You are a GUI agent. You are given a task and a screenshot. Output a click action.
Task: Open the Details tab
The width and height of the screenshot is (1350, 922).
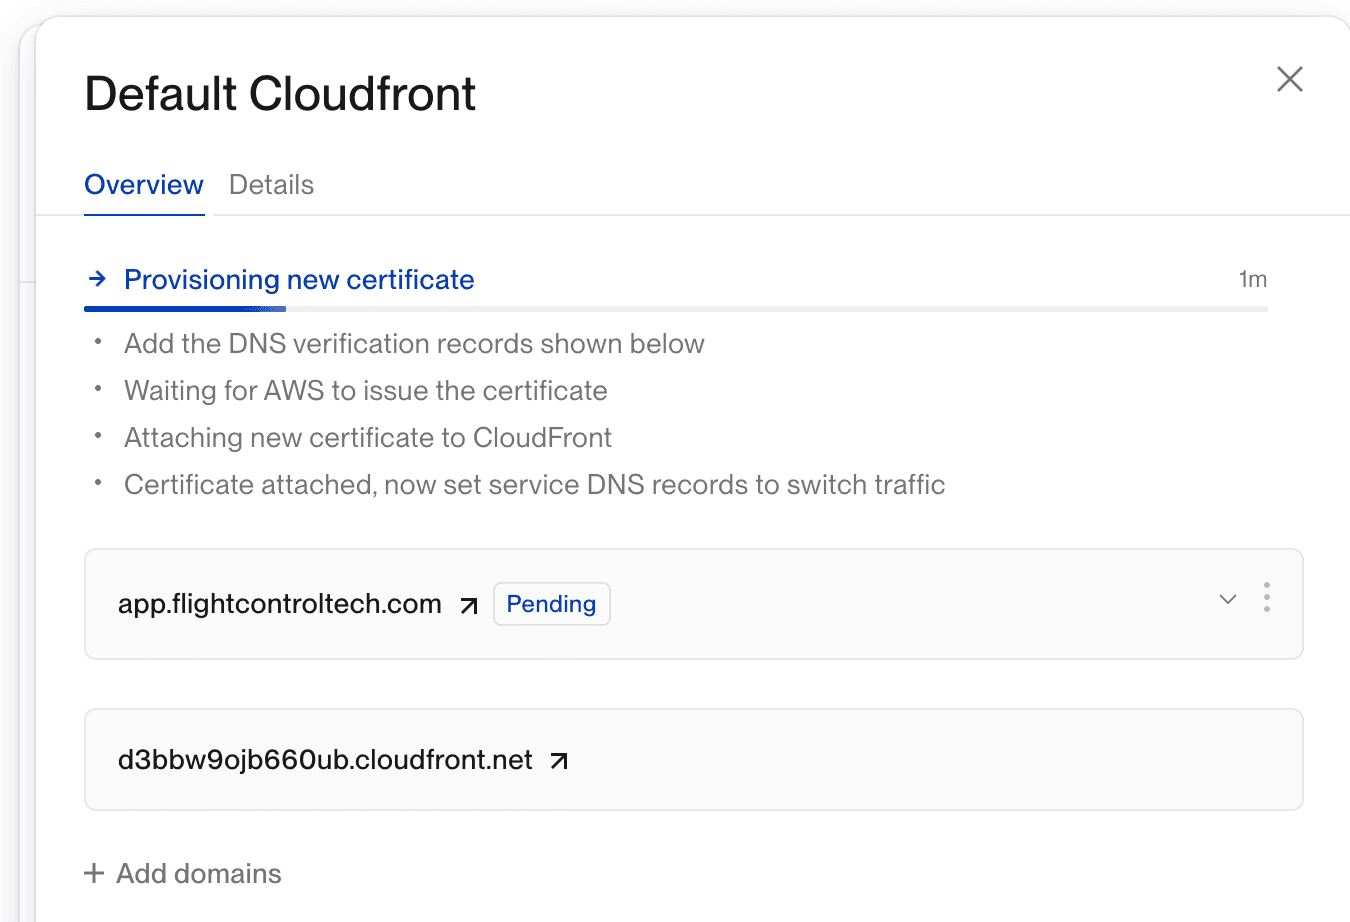[x=271, y=185]
